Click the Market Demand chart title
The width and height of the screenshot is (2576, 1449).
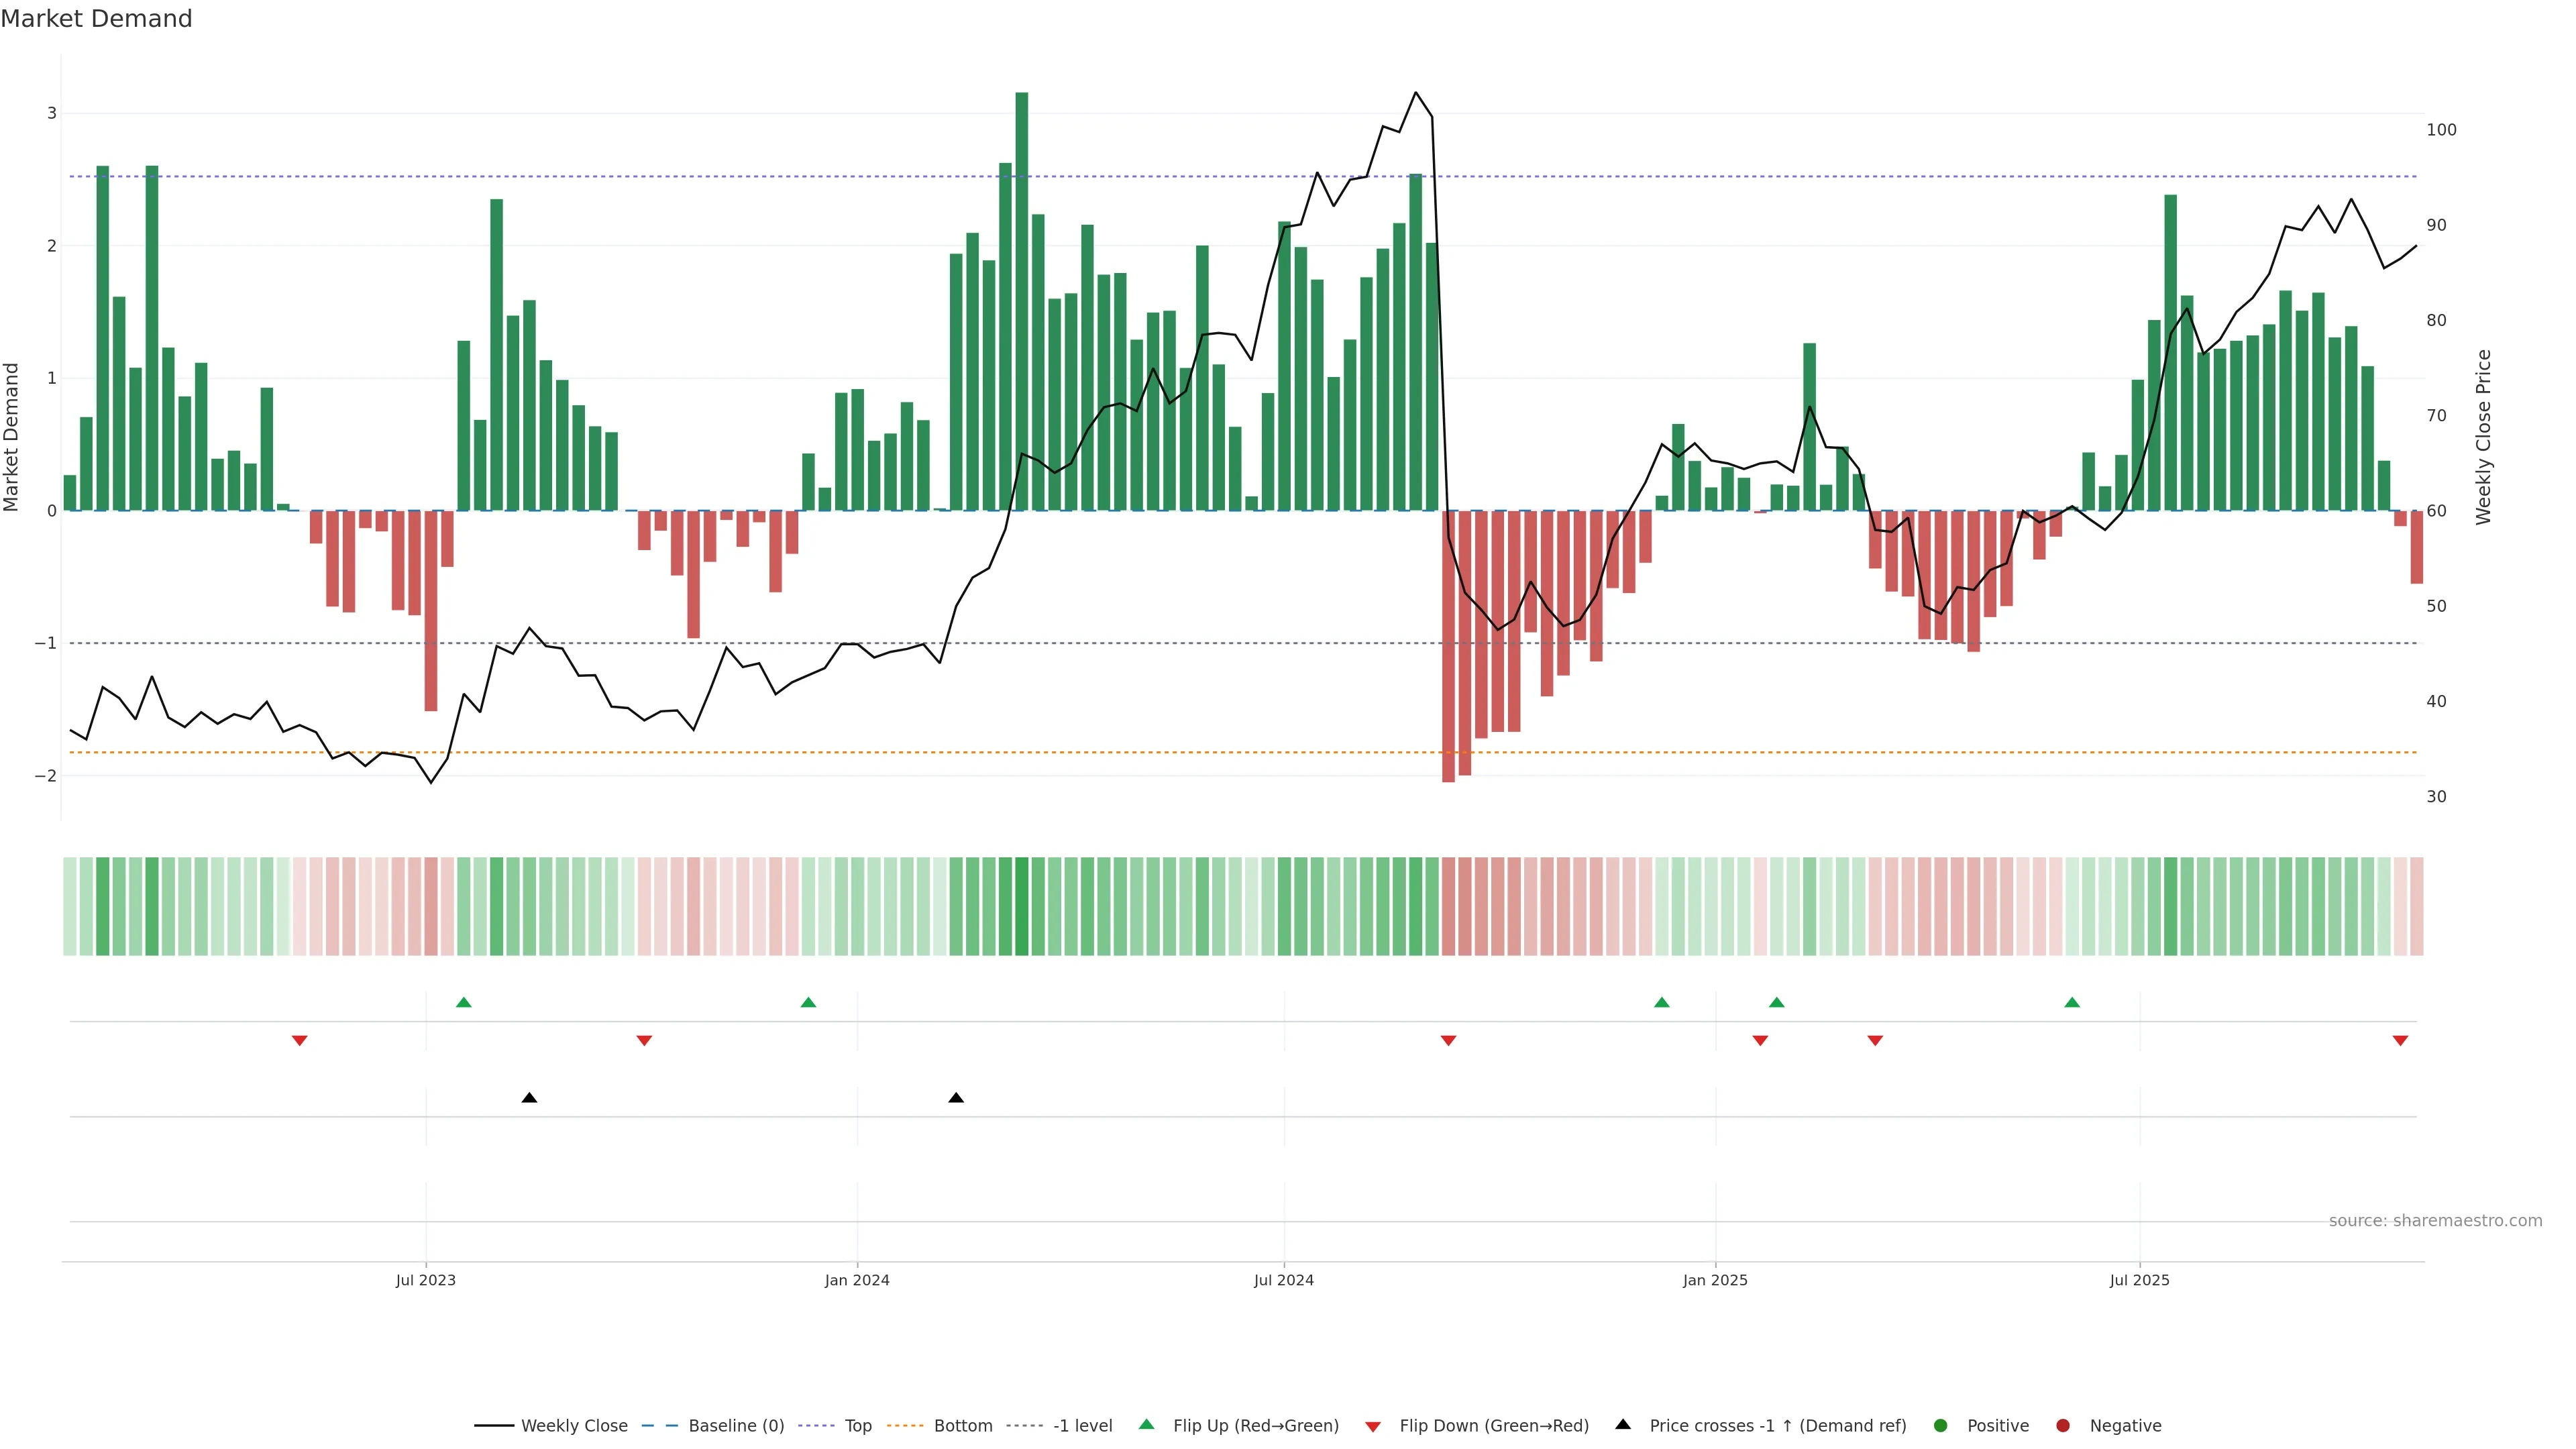pos(96,19)
